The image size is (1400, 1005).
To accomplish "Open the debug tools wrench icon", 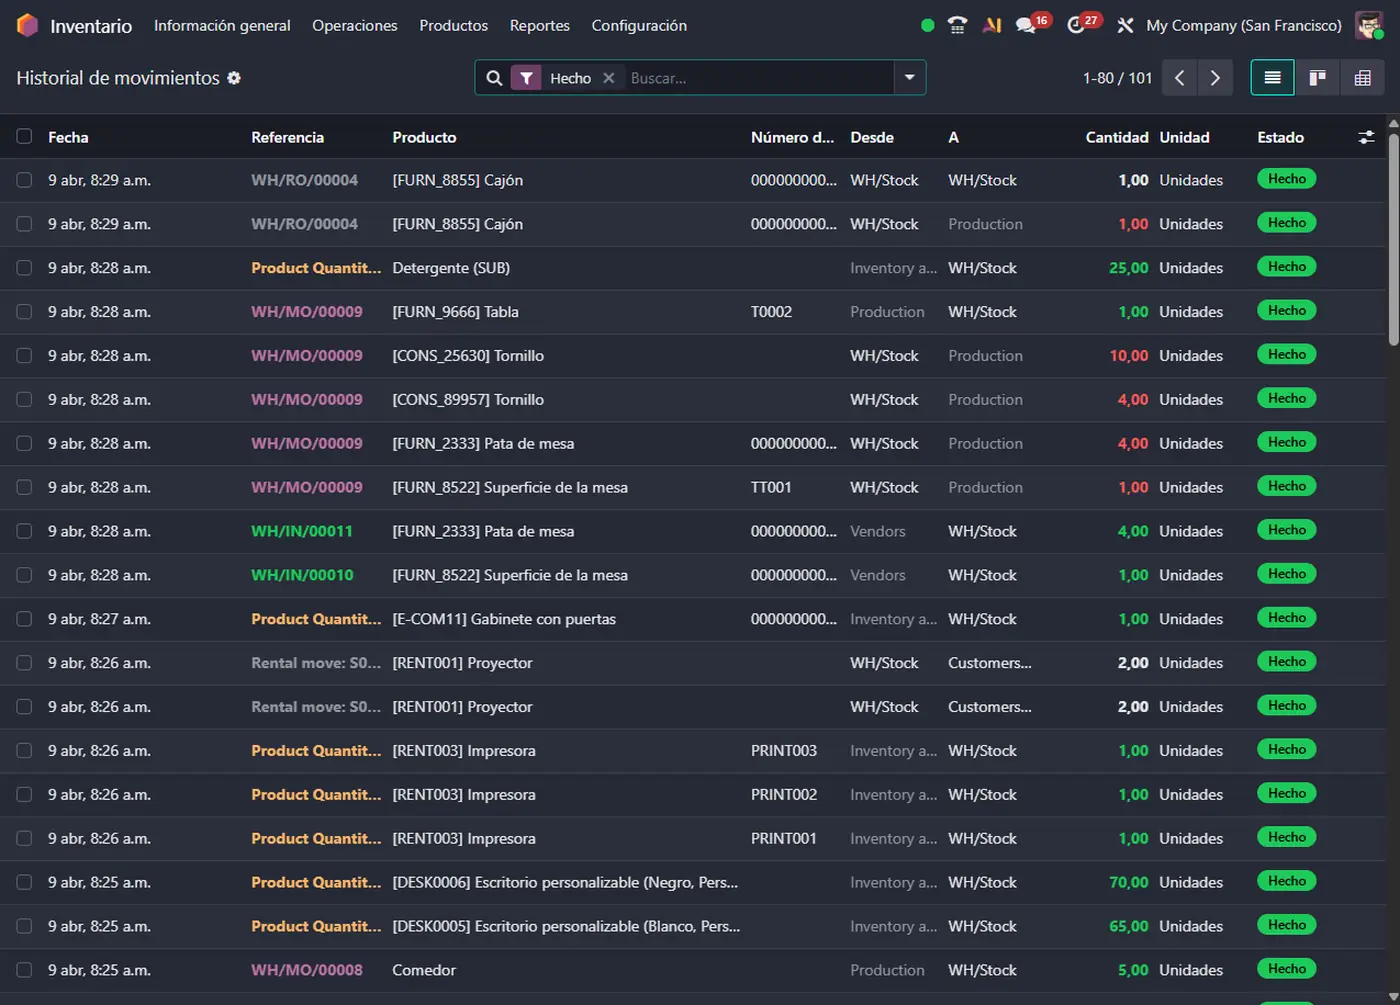I will pyautogui.click(x=1125, y=26).
